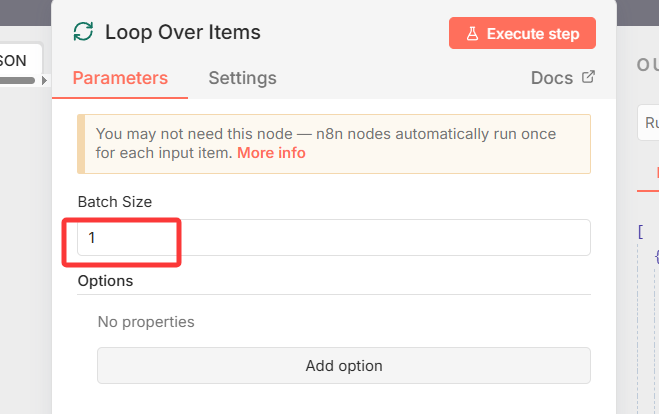Screen dimensions: 659x414
Task: Click the Add option button
Action: point(343,365)
